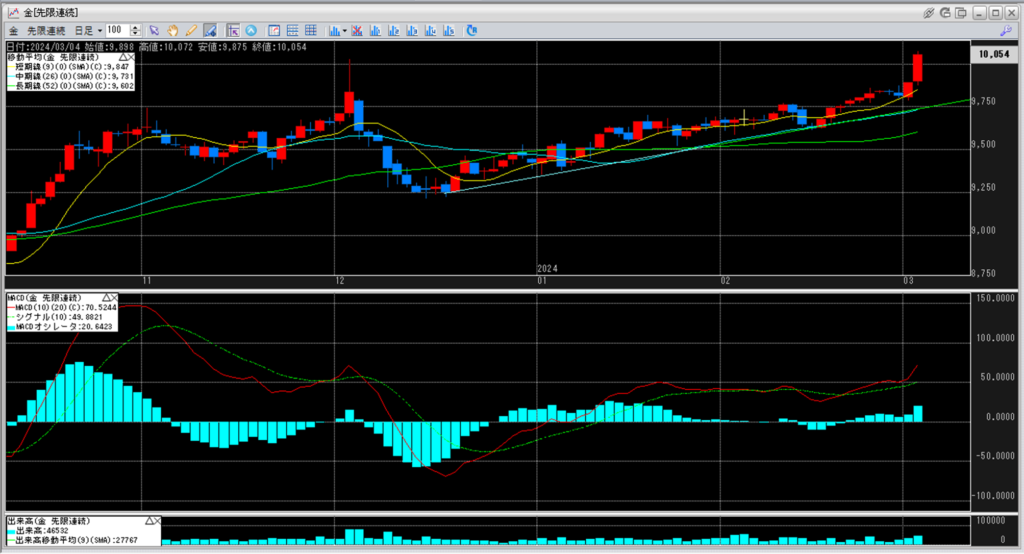Select the arrow pointer cursor tool
This screenshot has width=1024, height=554.
pyautogui.click(x=155, y=30)
